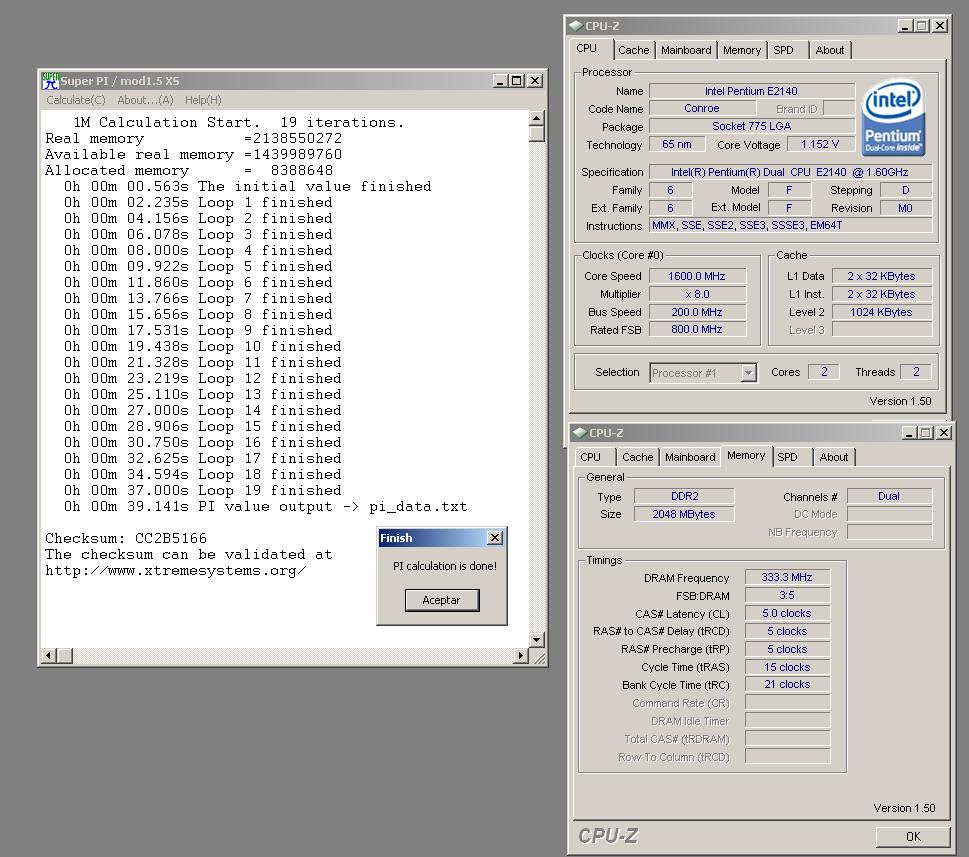Click the CAS# Latency value '5.0 clocks'
969x857 pixels.
tap(787, 613)
